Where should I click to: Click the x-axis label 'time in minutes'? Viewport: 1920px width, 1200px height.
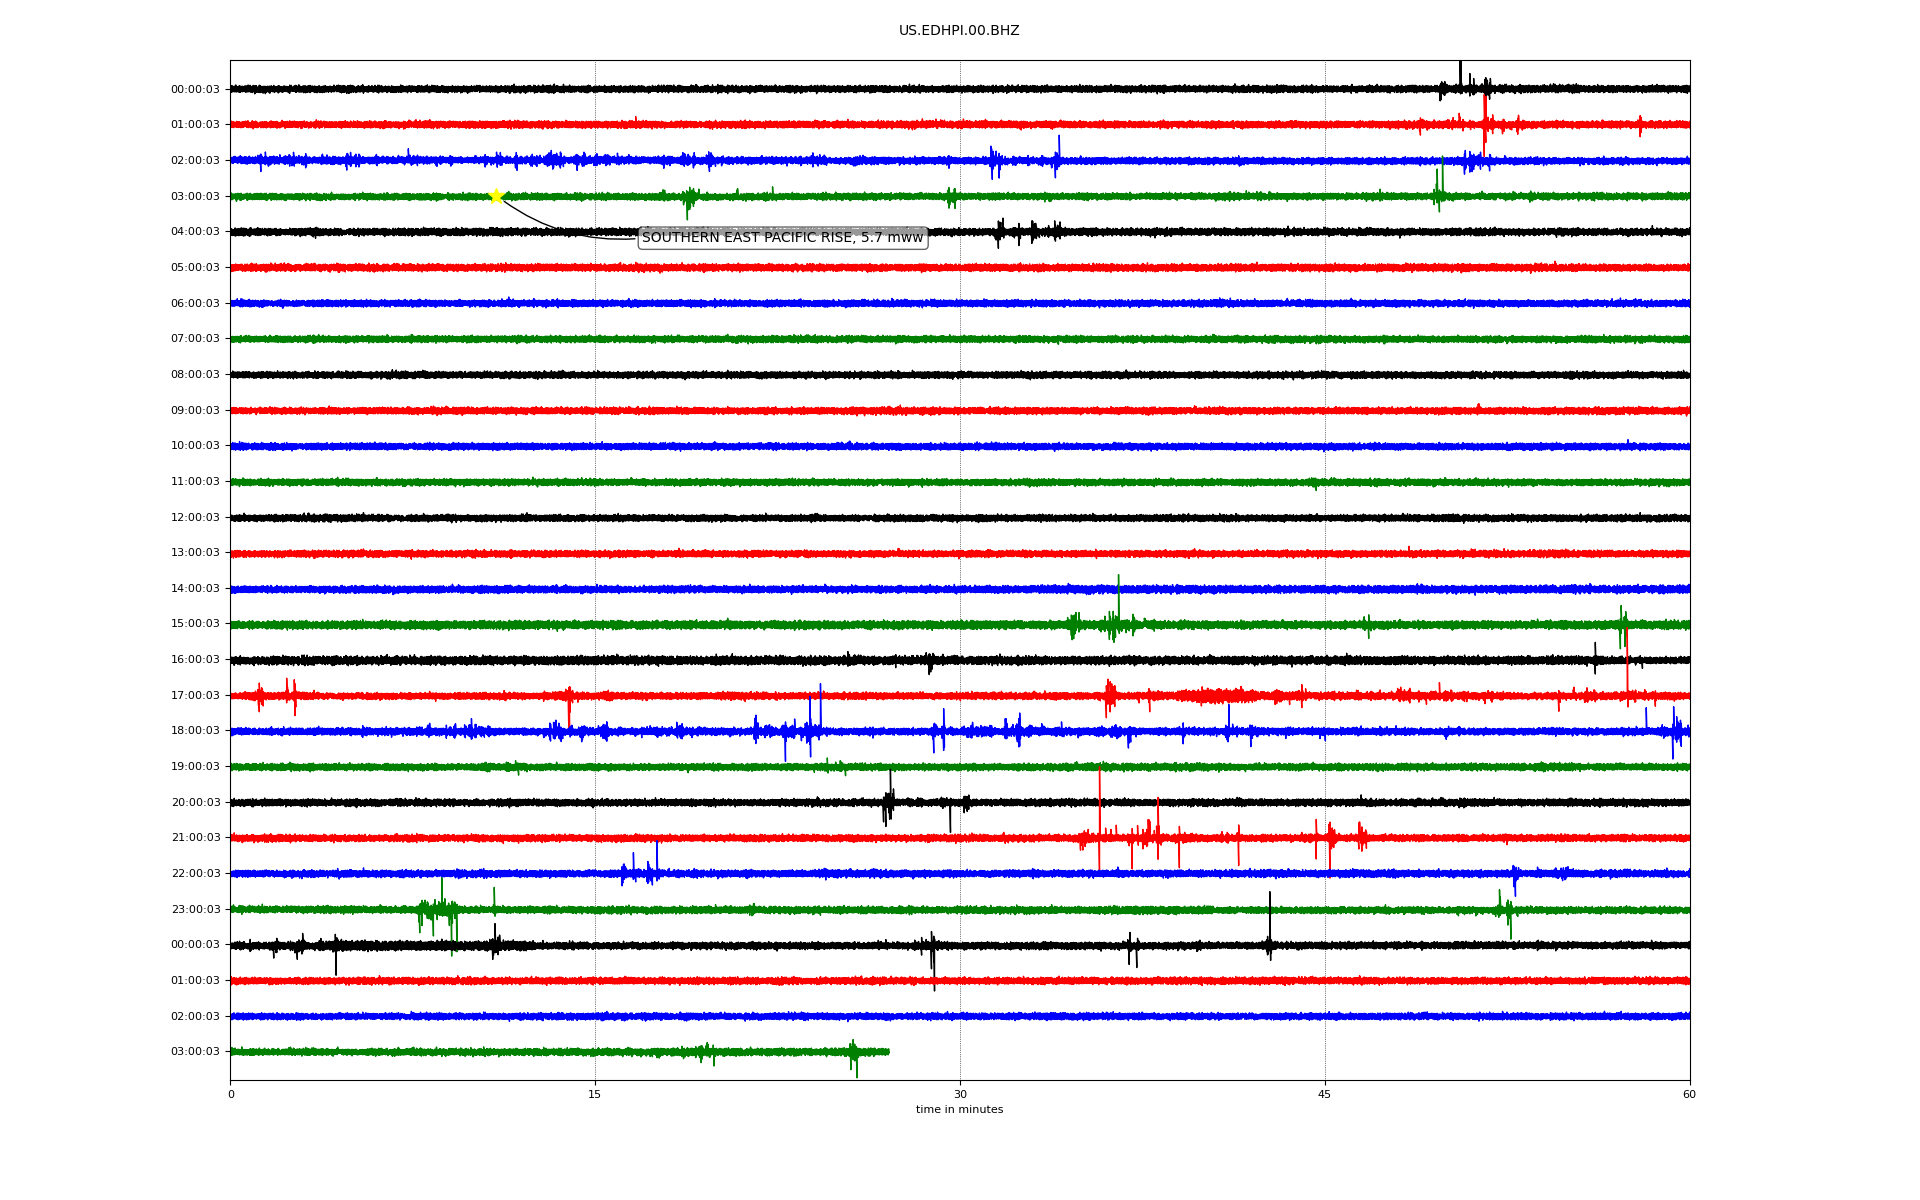[x=959, y=1110]
